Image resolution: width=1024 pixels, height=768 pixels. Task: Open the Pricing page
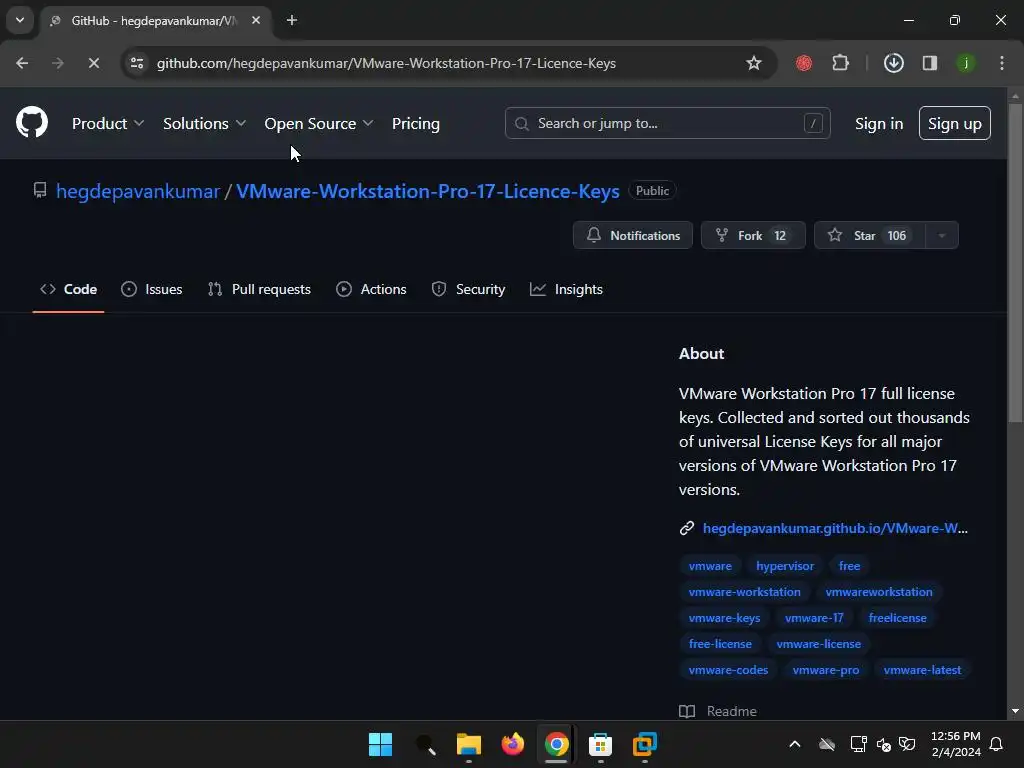click(416, 123)
